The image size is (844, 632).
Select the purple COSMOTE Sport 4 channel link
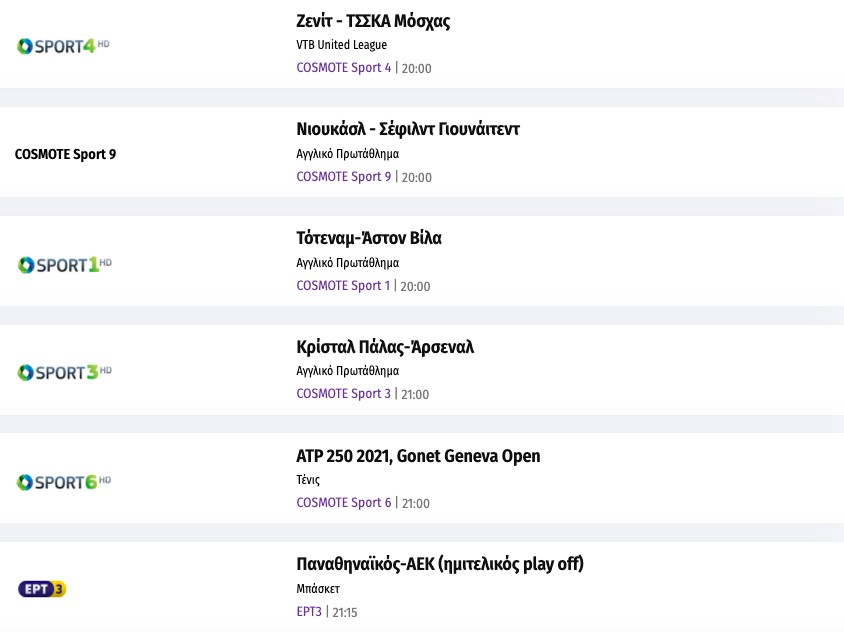point(344,68)
